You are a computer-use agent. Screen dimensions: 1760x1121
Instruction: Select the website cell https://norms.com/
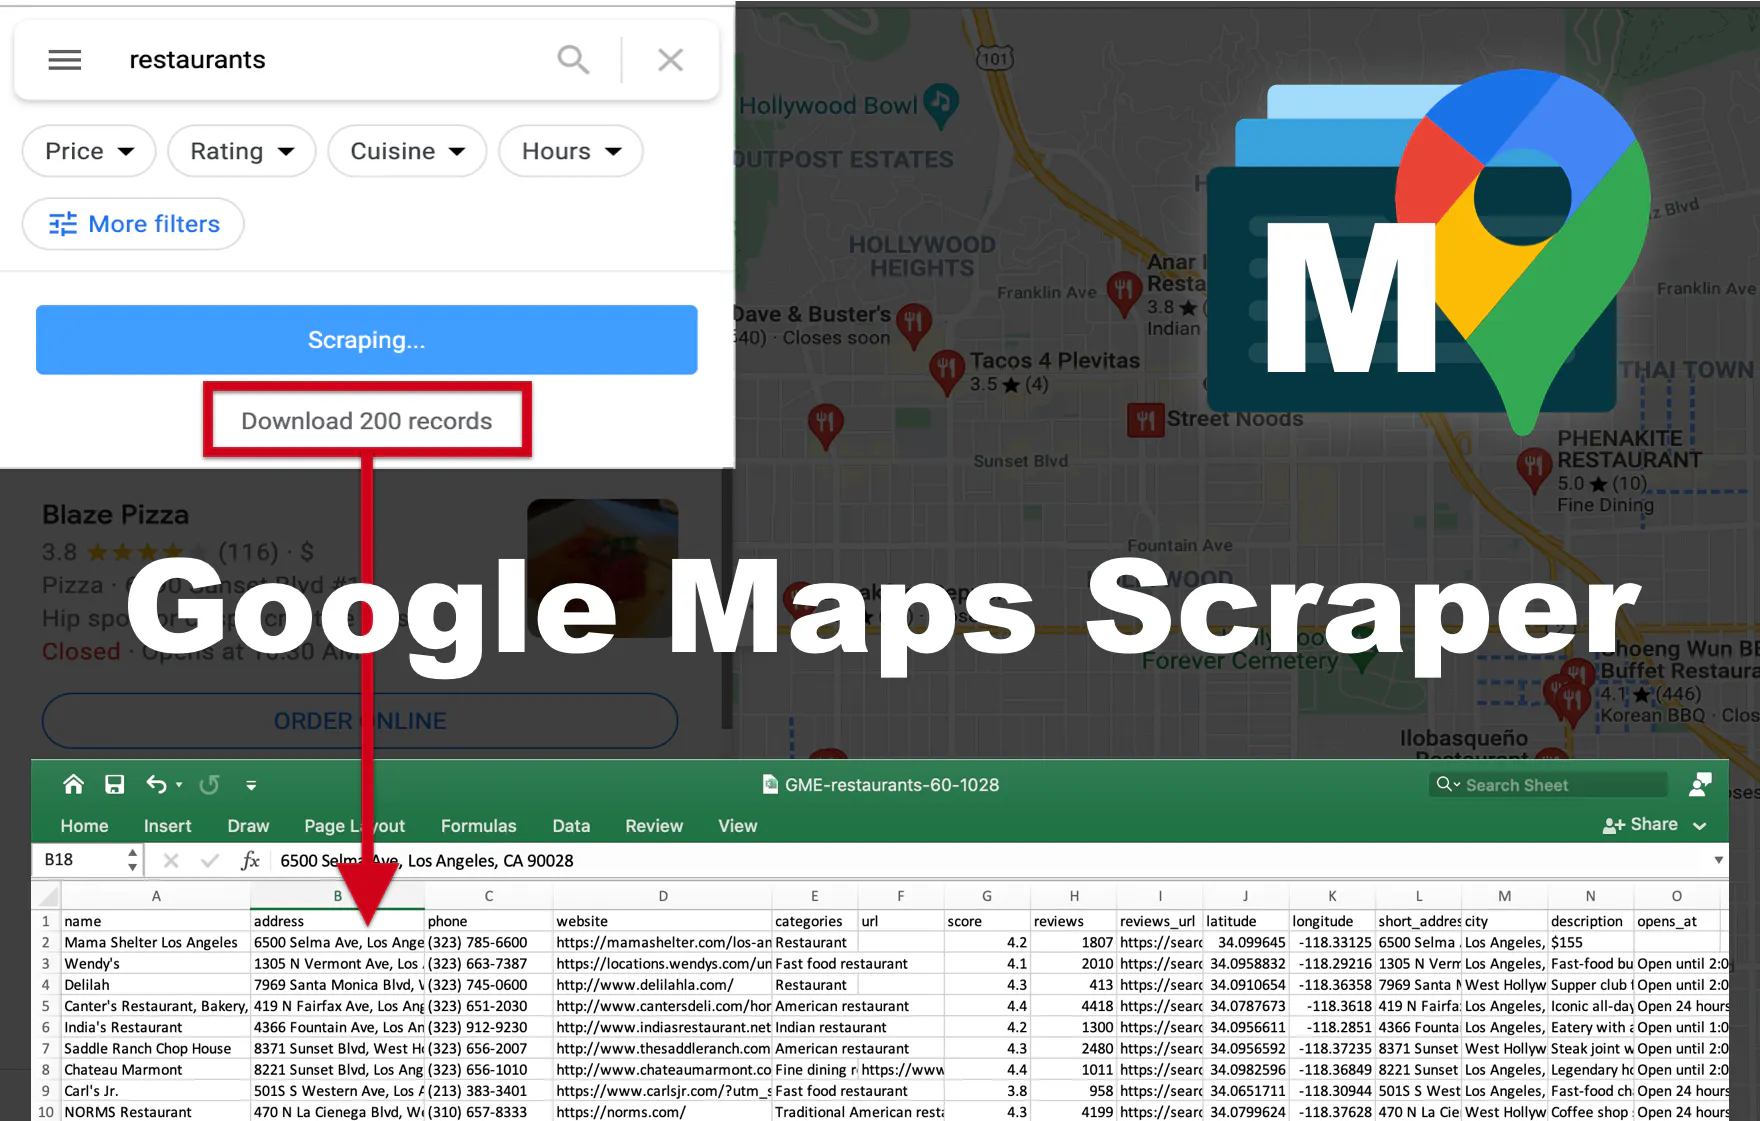point(663,1112)
